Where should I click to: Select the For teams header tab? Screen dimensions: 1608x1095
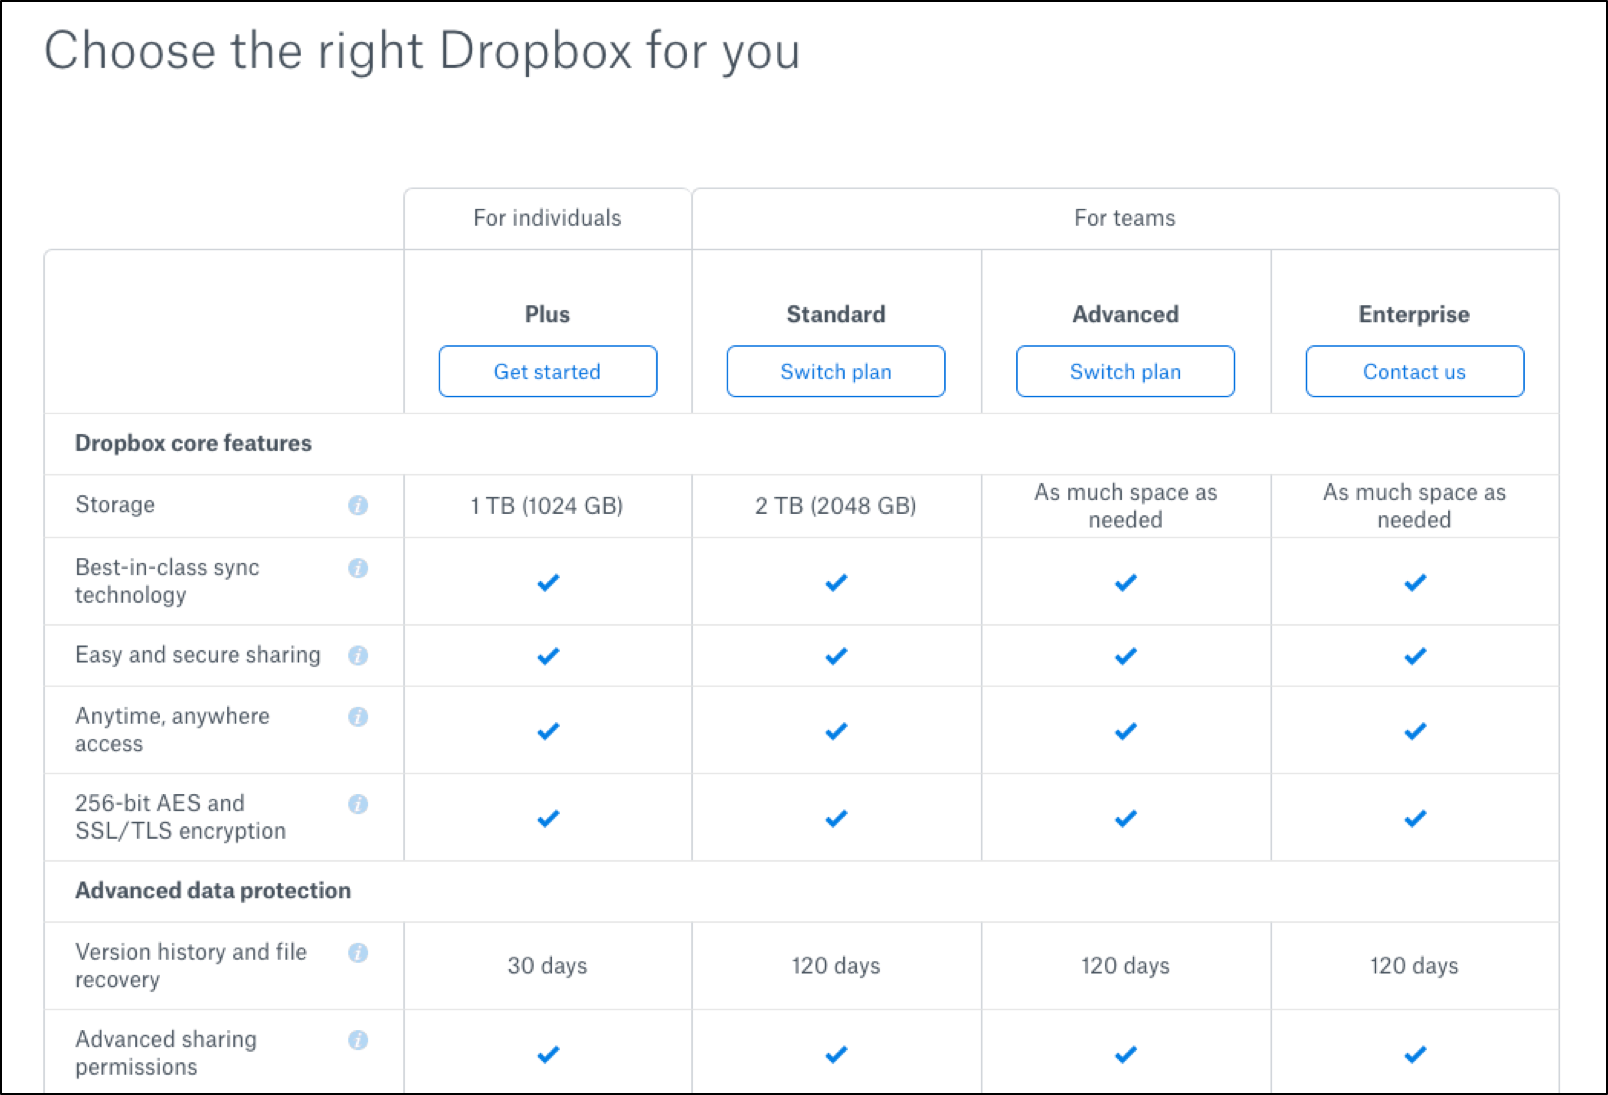coord(1125,218)
